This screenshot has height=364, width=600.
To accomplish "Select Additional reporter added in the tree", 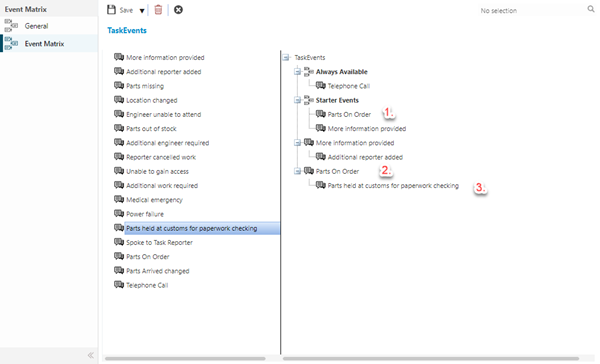I will (x=365, y=157).
